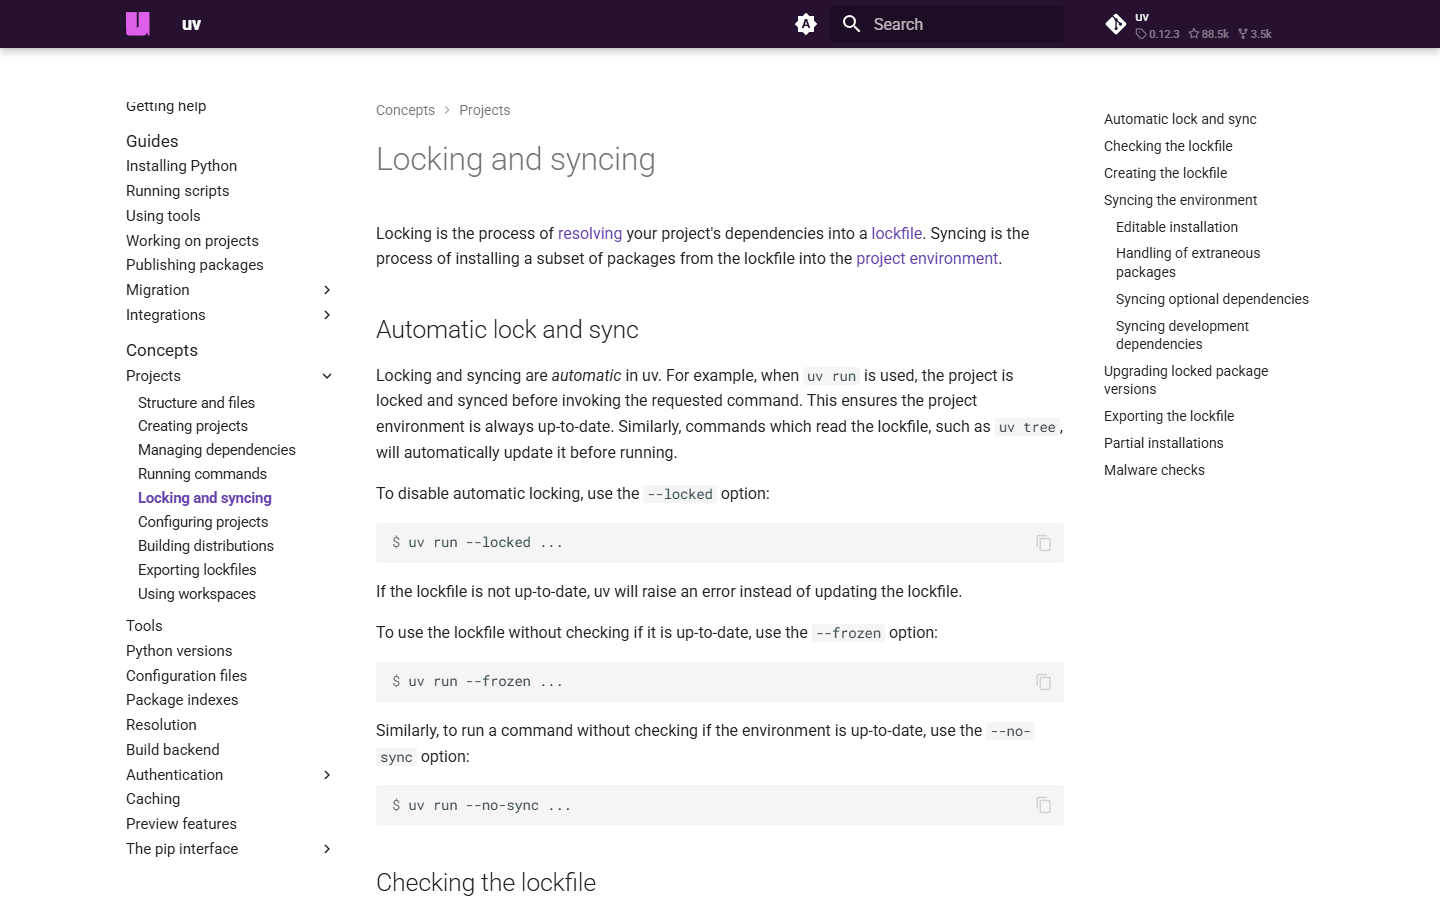The height and width of the screenshot is (900, 1440).
Task: Jump to Syncing the environment section
Action: 1180,200
